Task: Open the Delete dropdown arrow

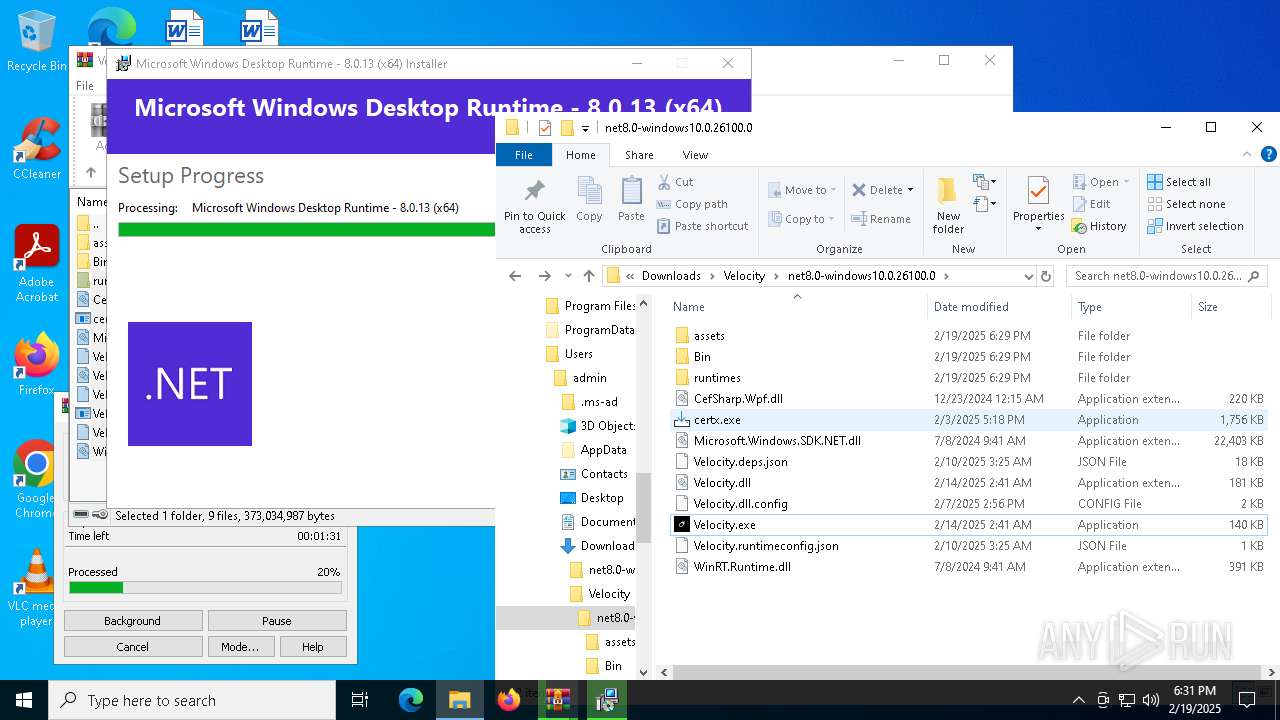Action: [911, 190]
